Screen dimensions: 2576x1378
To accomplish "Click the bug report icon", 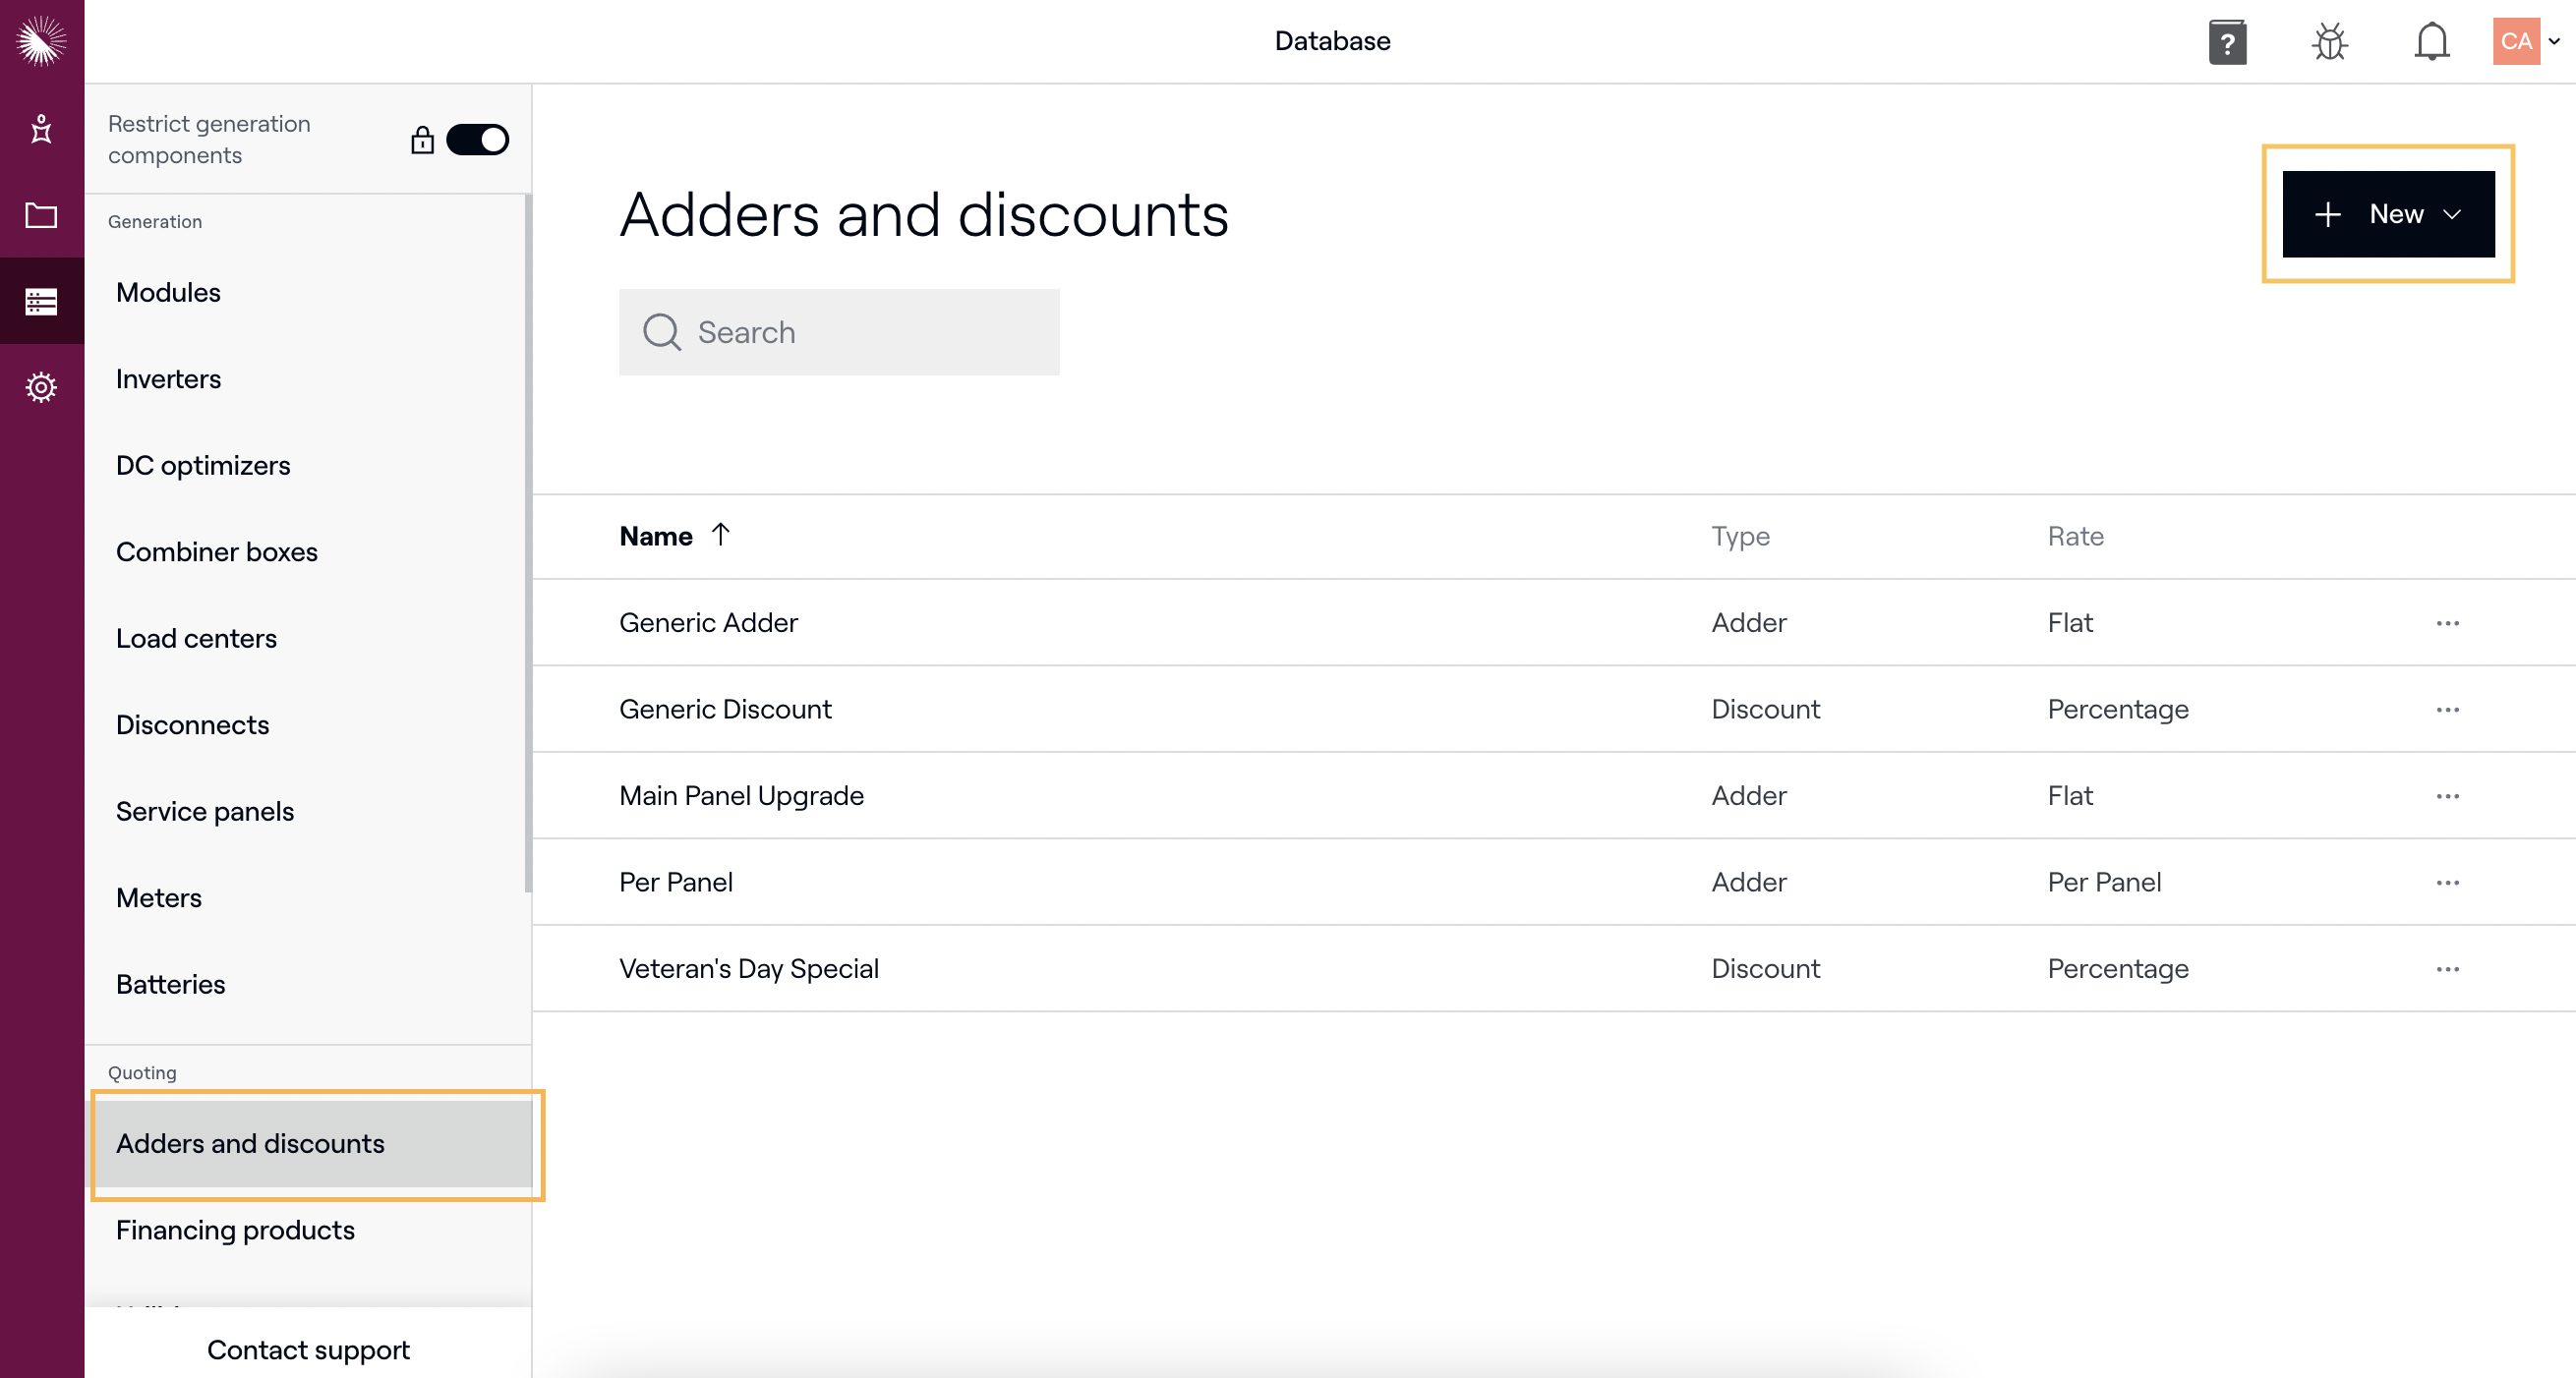I will click(x=2329, y=42).
